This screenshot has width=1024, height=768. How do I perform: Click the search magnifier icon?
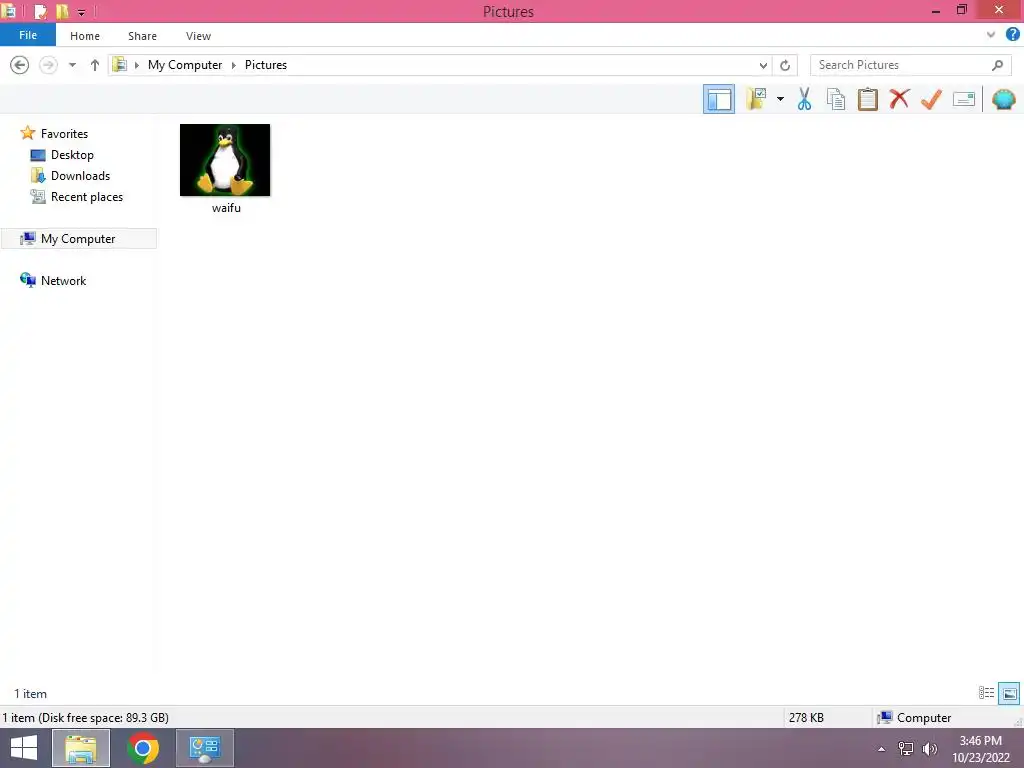[x=997, y=65]
